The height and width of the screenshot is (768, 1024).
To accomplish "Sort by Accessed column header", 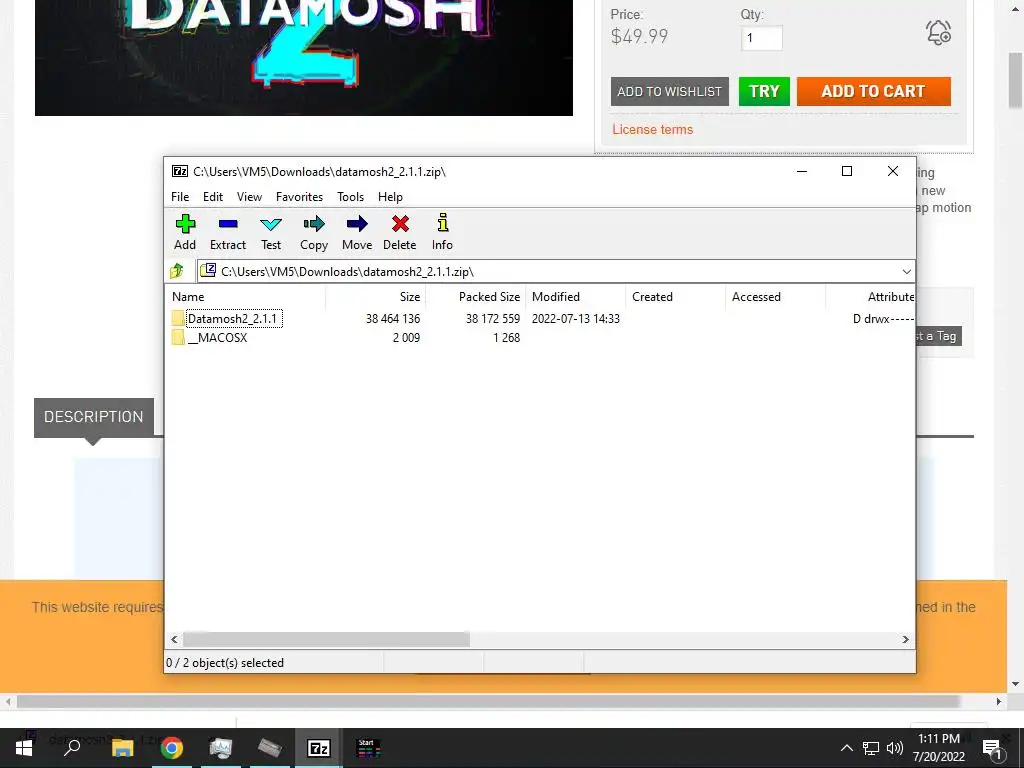I will pos(775,296).
